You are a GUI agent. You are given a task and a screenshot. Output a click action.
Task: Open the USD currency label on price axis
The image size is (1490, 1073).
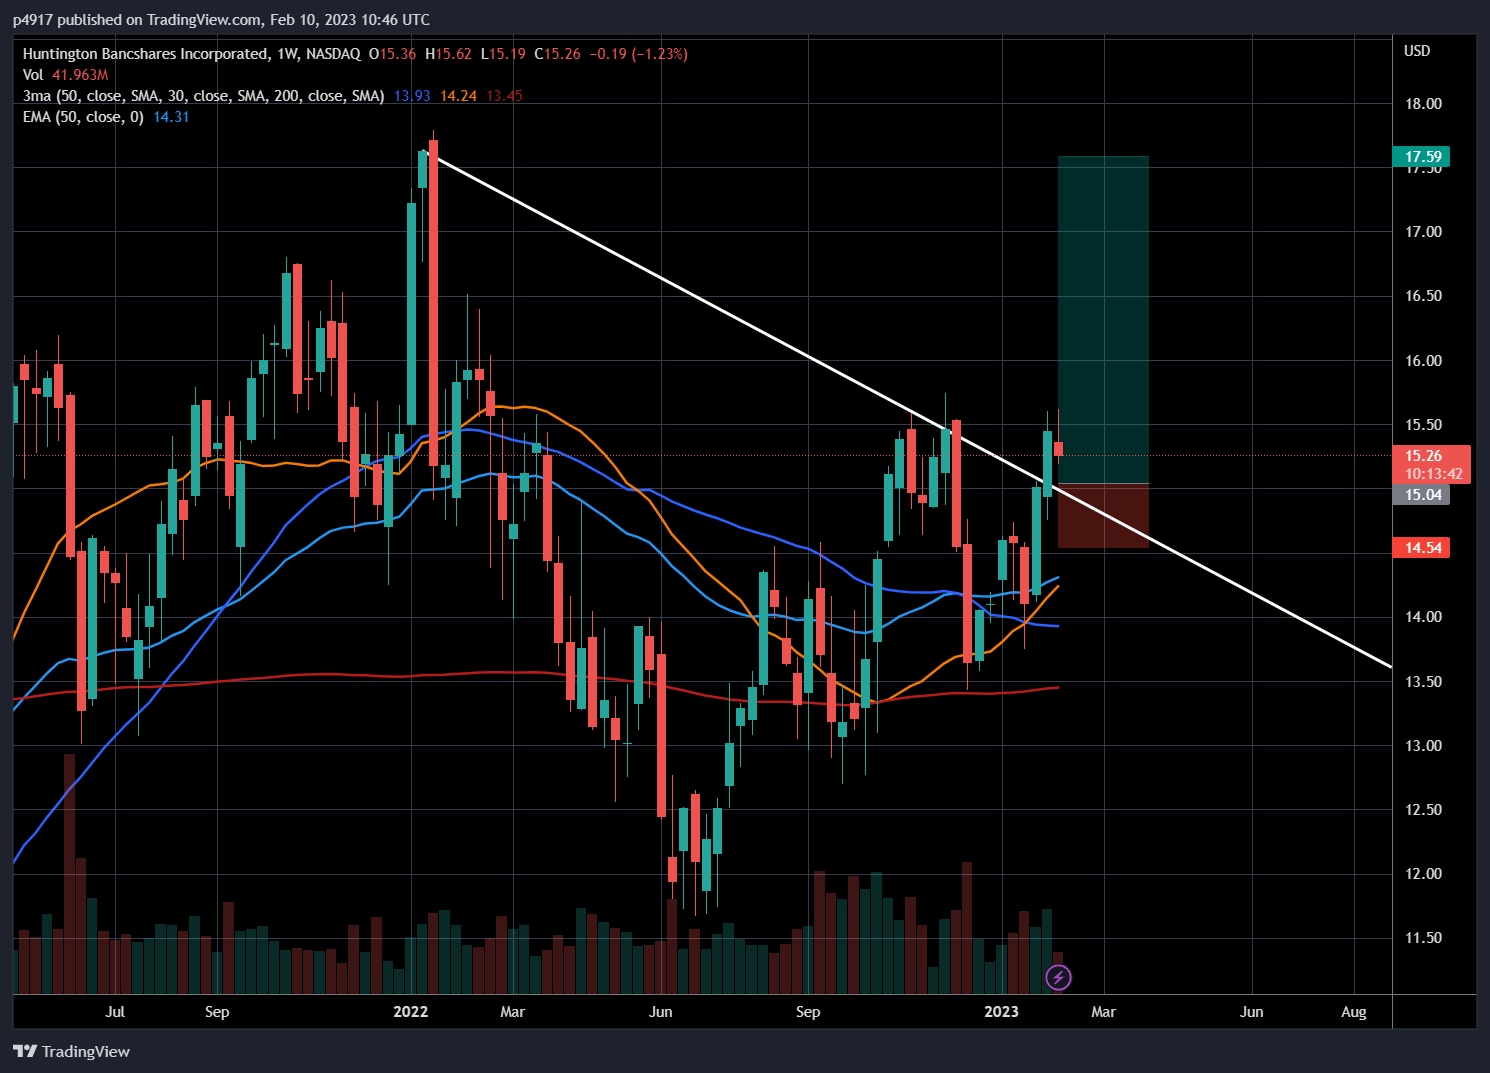(1417, 51)
